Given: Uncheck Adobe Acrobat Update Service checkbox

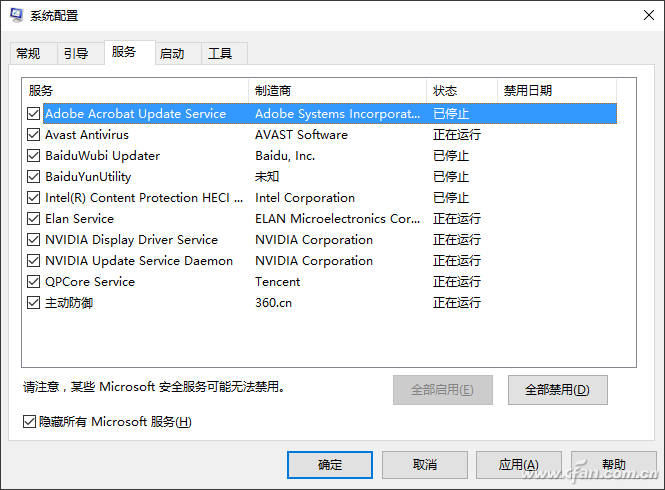Looking at the screenshot, I should click(x=35, y=114).
